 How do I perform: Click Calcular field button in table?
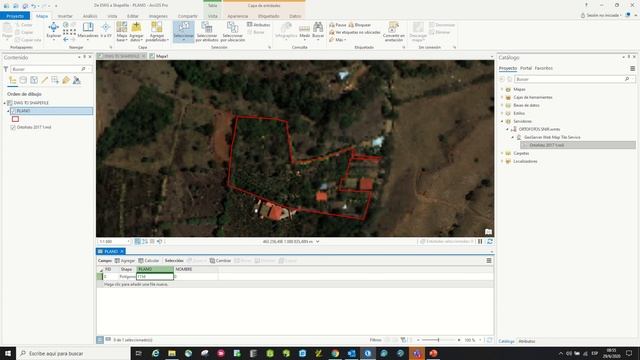click(149, 260)
